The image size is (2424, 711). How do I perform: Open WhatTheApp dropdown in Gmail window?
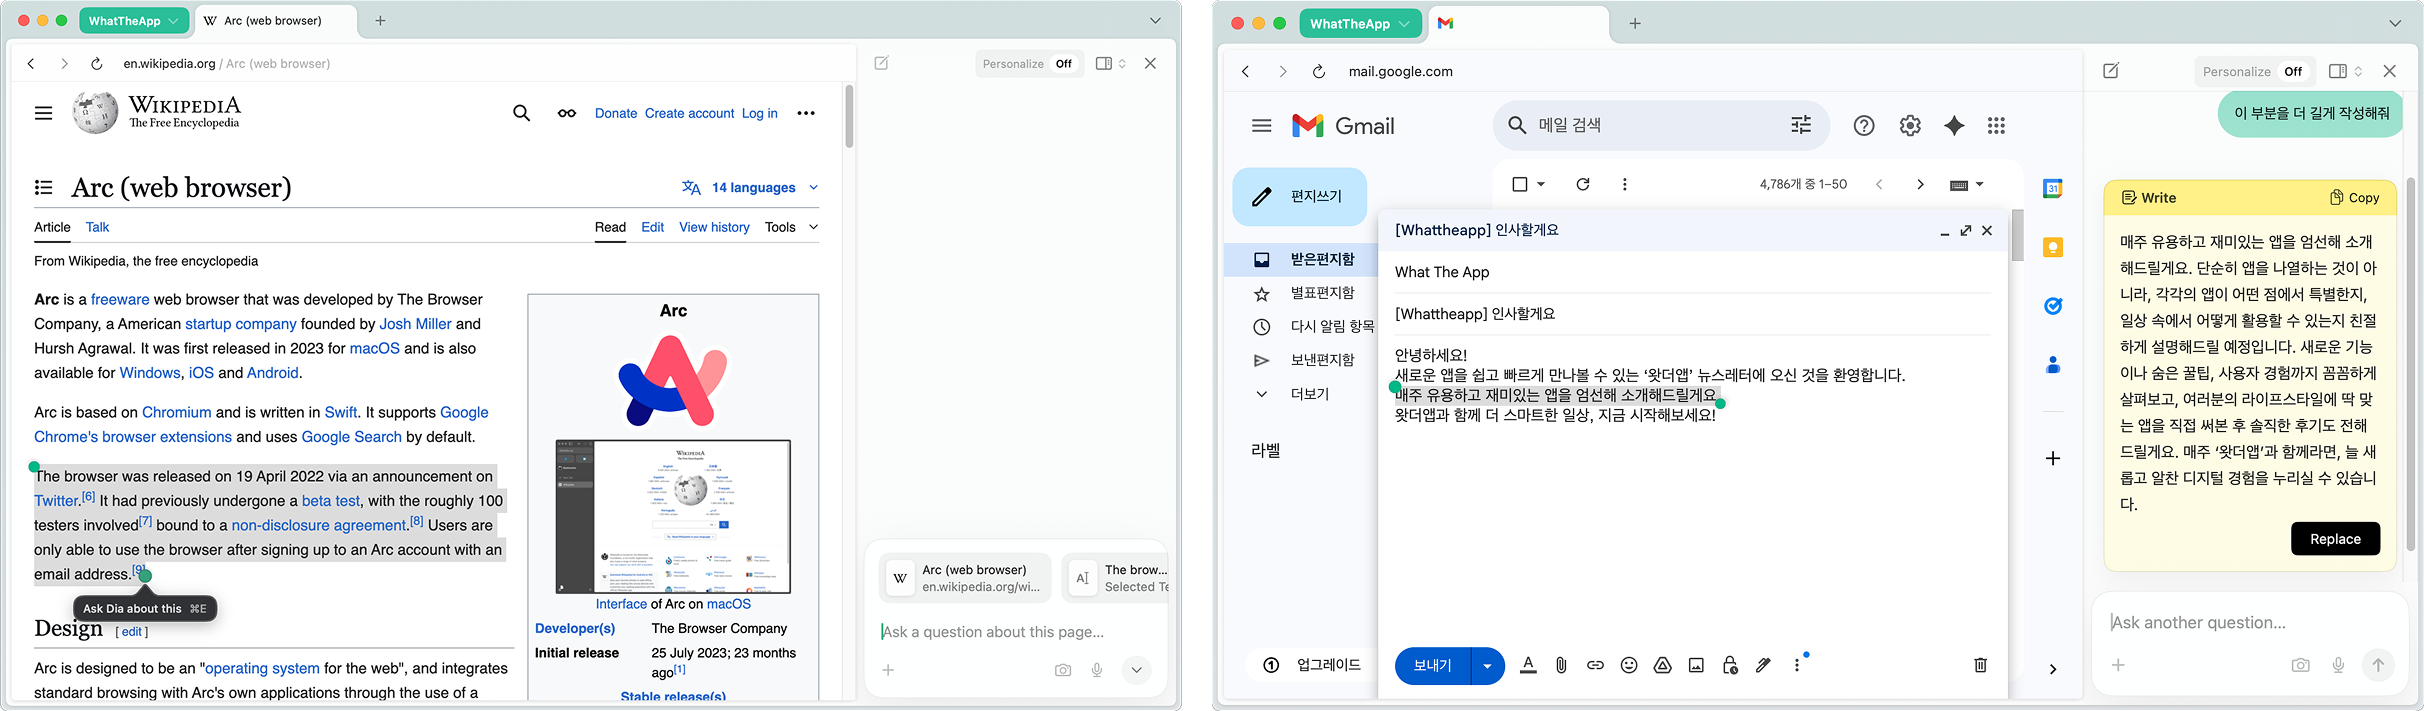1360,23
